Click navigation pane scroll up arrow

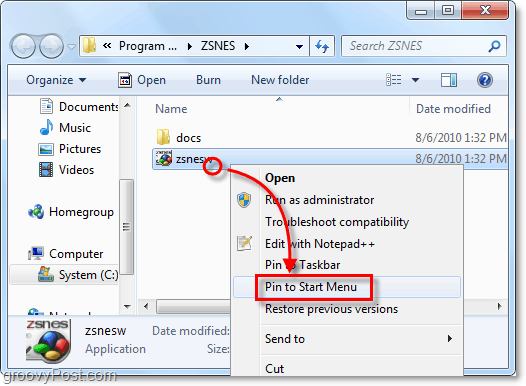(x=127, y=105)
